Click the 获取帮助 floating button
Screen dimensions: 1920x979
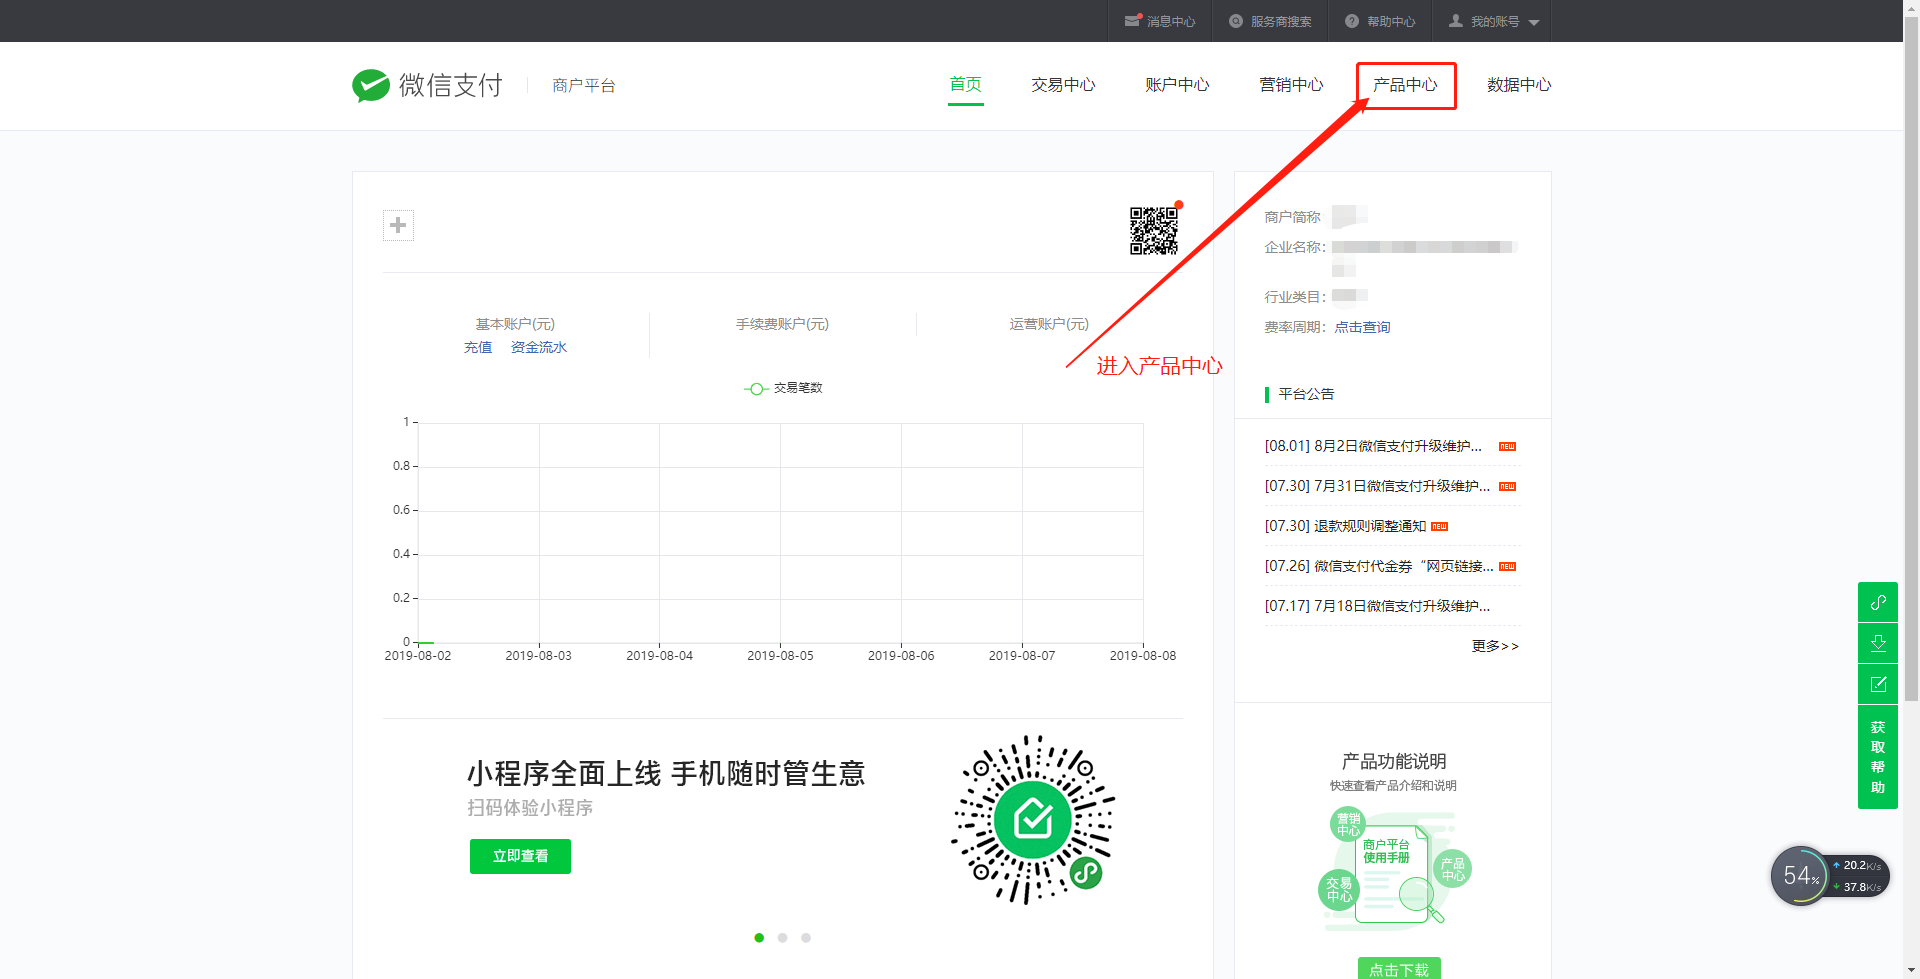pyautogui.click(x=1878, y=757)
